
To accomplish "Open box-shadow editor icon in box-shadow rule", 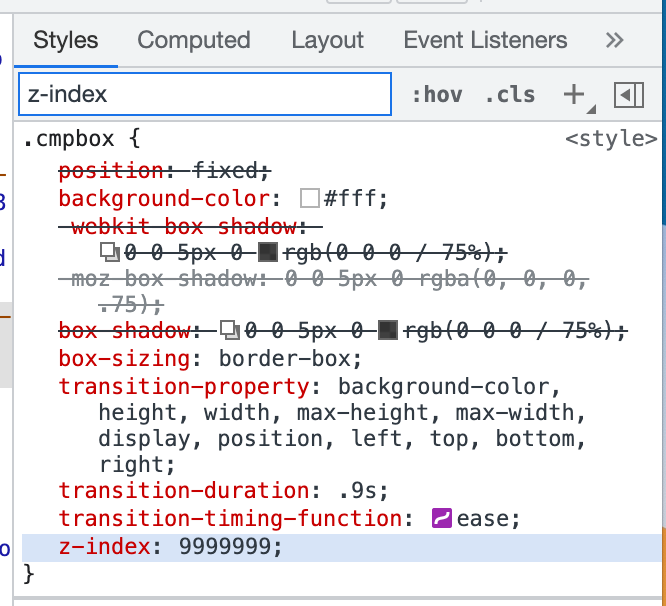I will [x=231, y=330].
